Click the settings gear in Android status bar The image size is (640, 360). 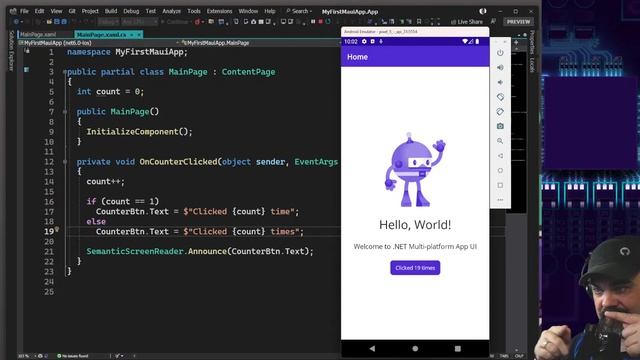[364, 42]
